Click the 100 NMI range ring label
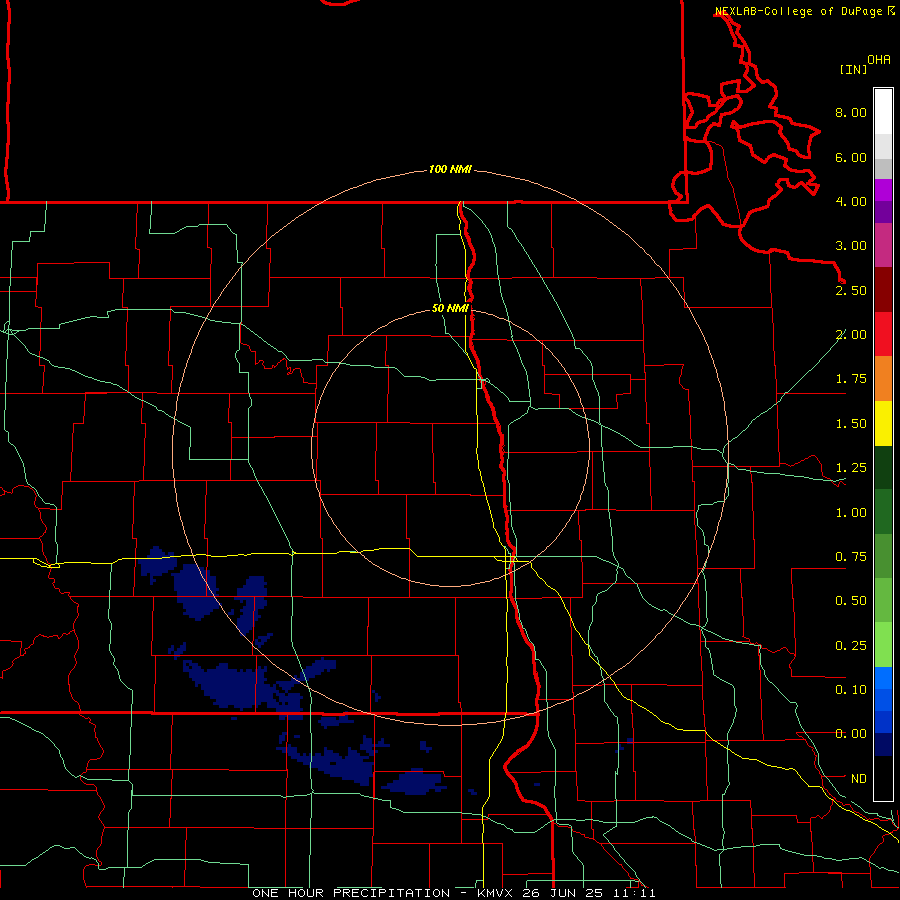 pos(450,169)
